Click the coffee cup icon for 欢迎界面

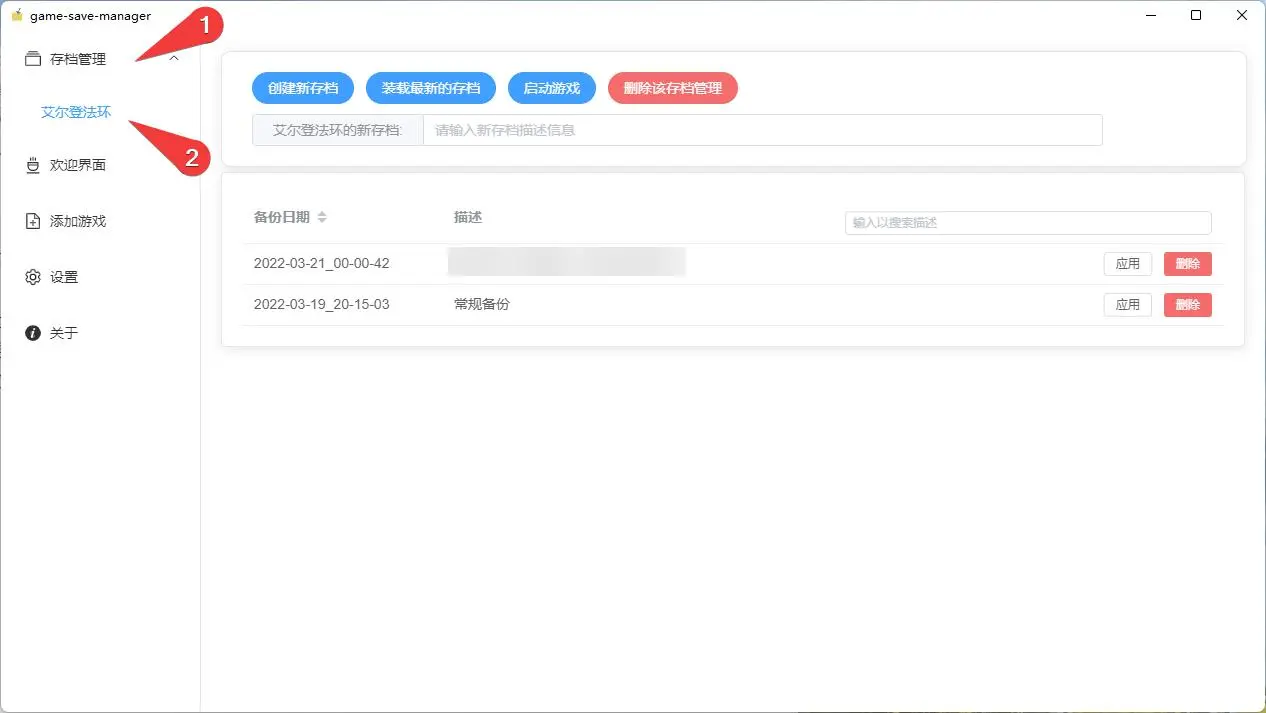(x=33, y=165)
